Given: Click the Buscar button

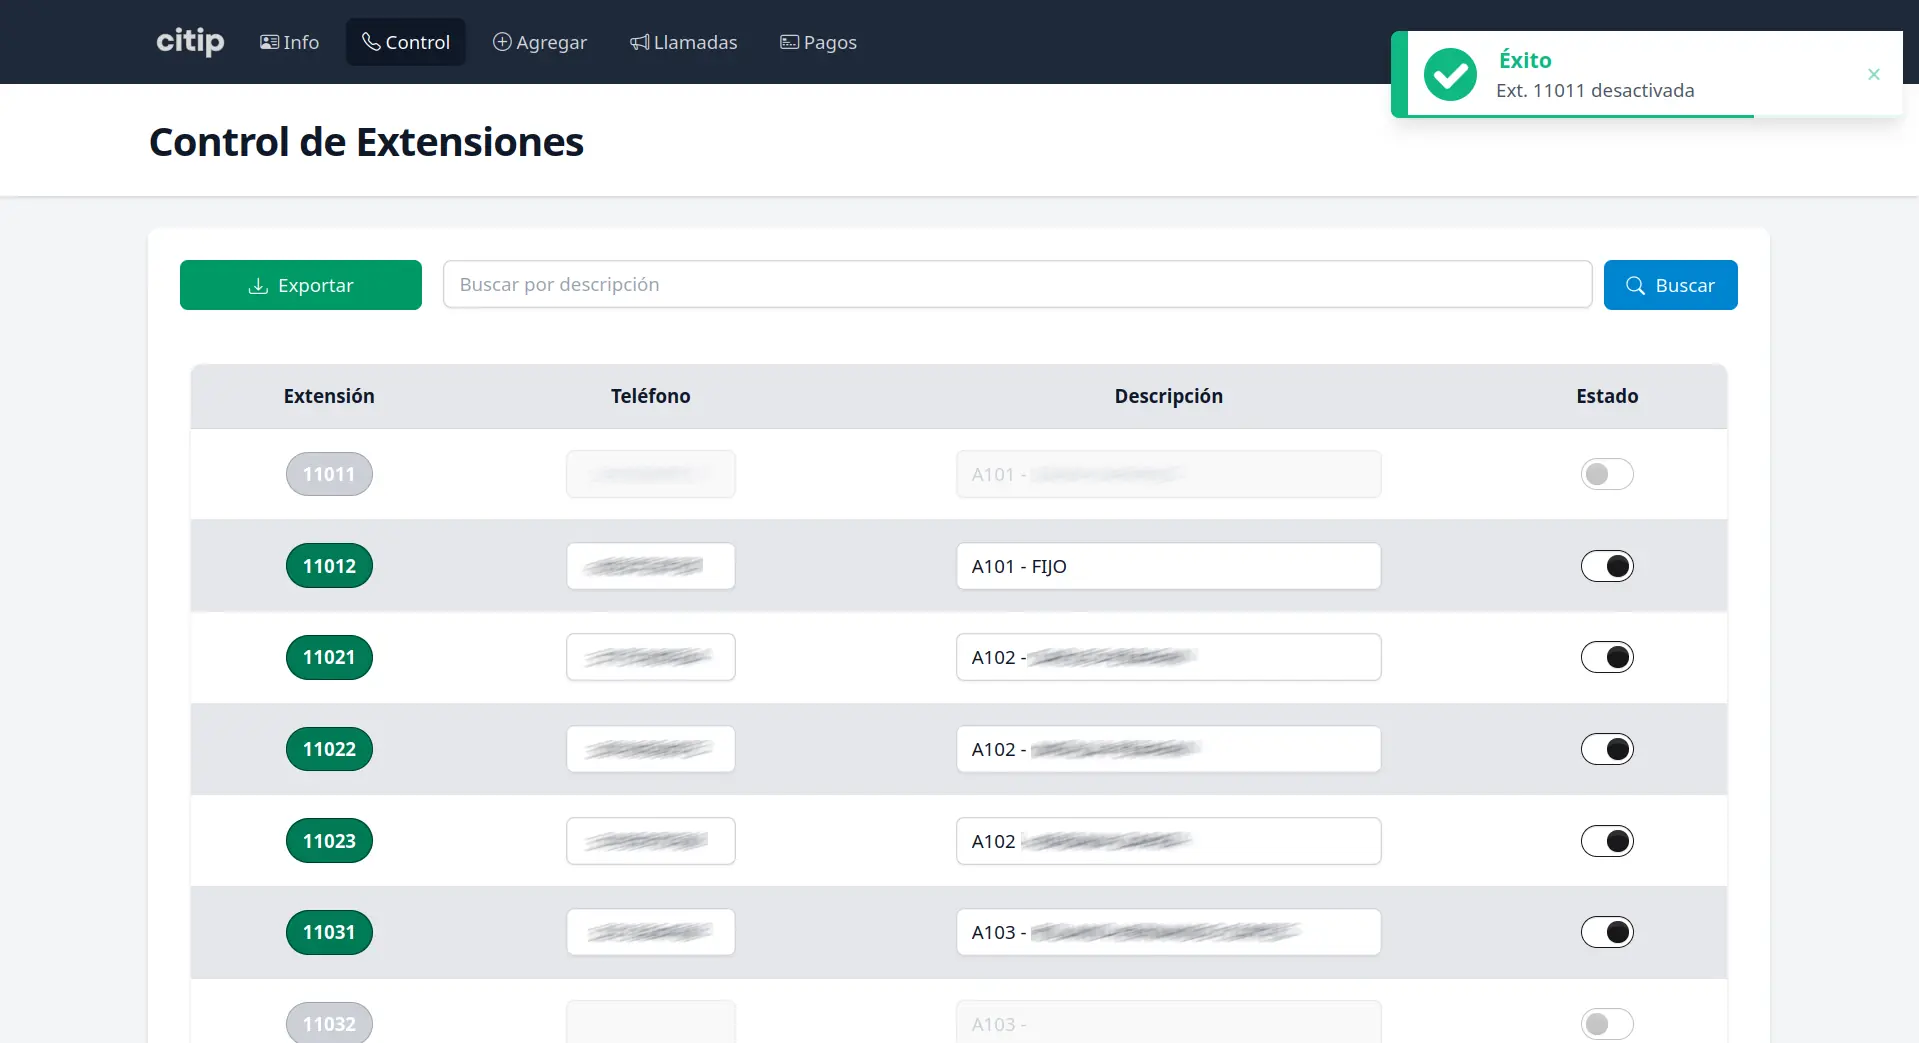Looking at the screenshot, I should point(1669,285).
